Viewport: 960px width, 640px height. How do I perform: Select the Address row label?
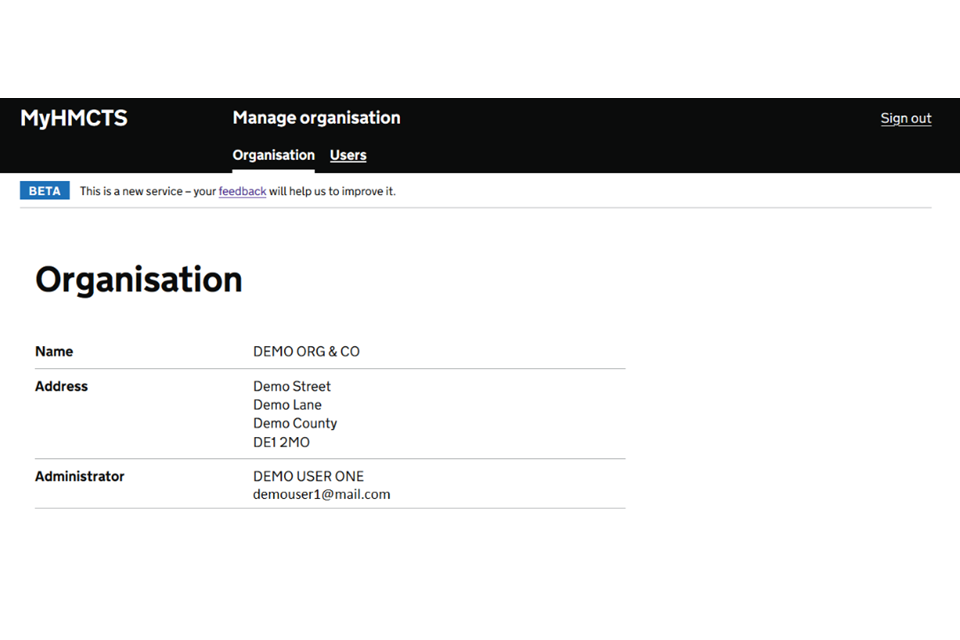[61, 387]
